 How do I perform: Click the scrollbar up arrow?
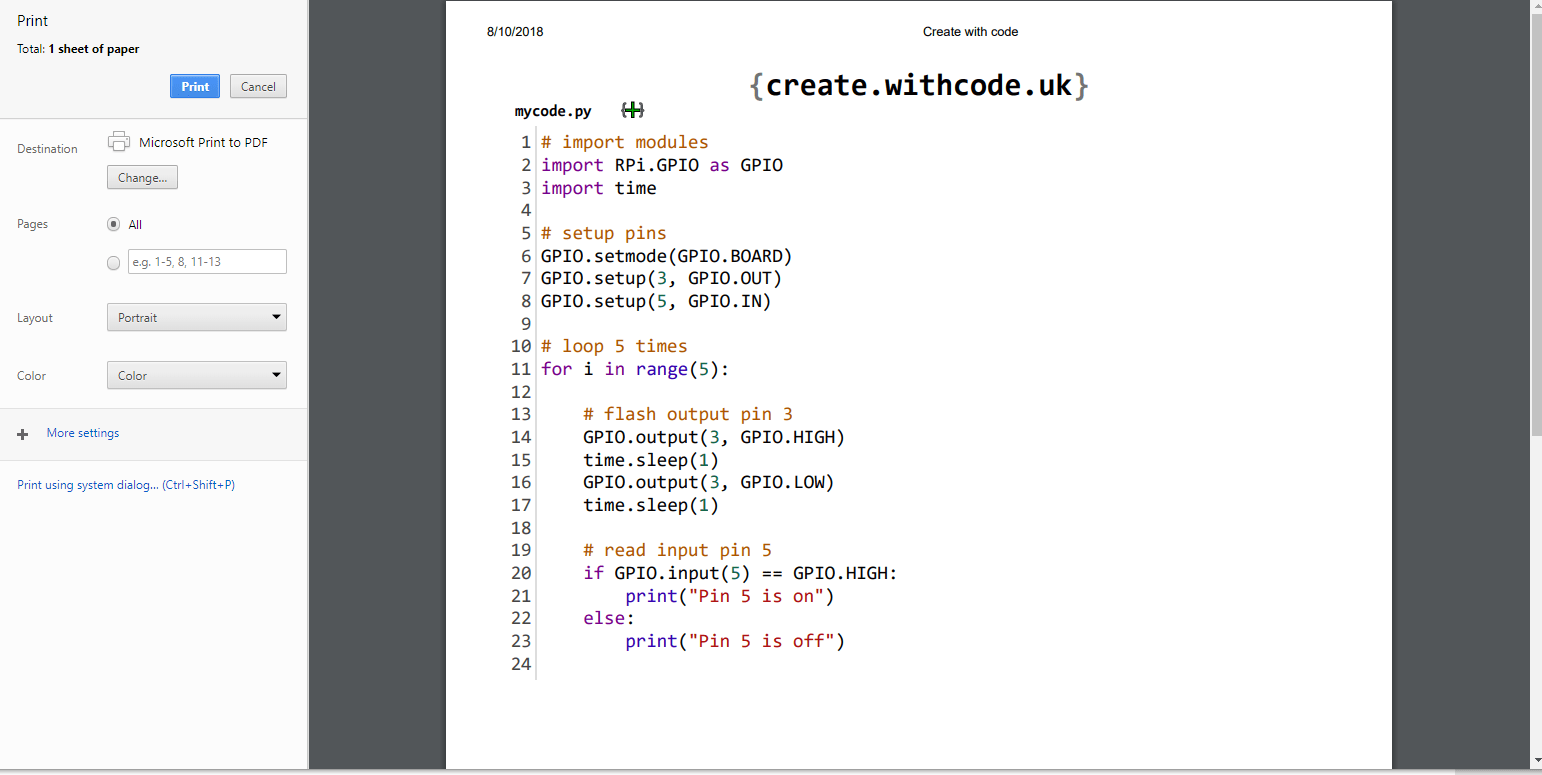point(1534,8)
